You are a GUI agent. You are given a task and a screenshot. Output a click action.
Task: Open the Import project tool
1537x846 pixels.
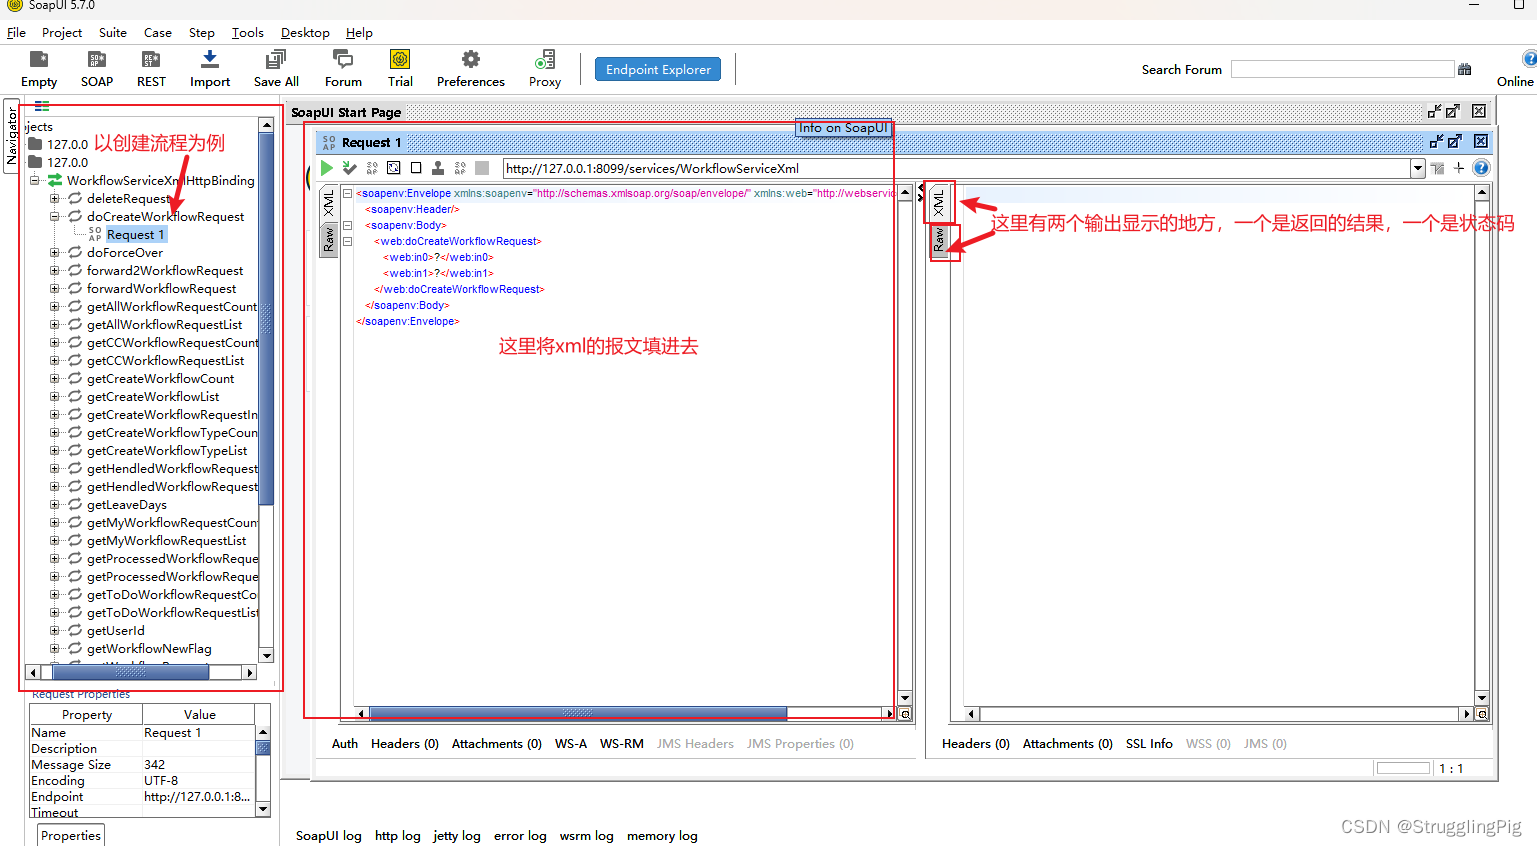210,69
